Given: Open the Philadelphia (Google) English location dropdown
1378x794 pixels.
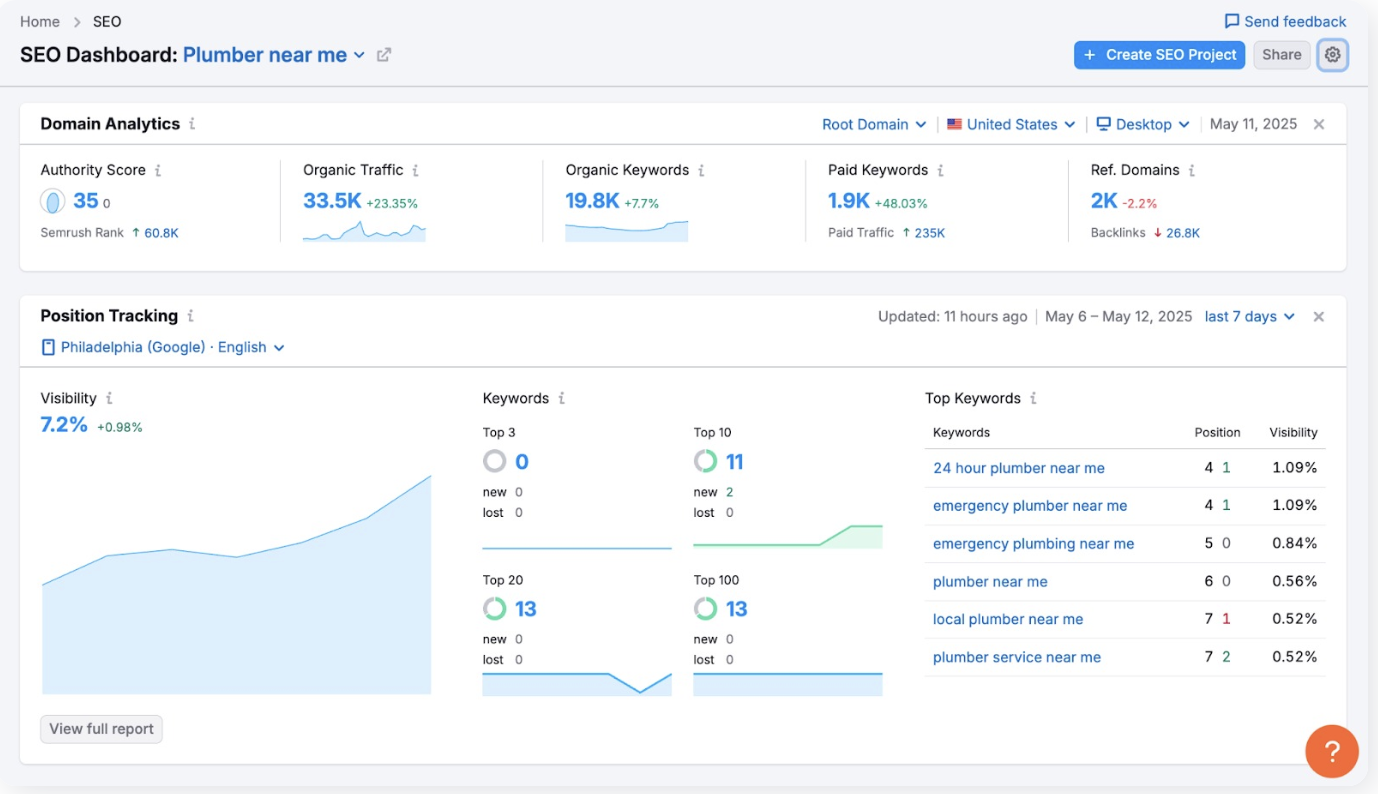Looking at the screenshot, I should (160, 347).
